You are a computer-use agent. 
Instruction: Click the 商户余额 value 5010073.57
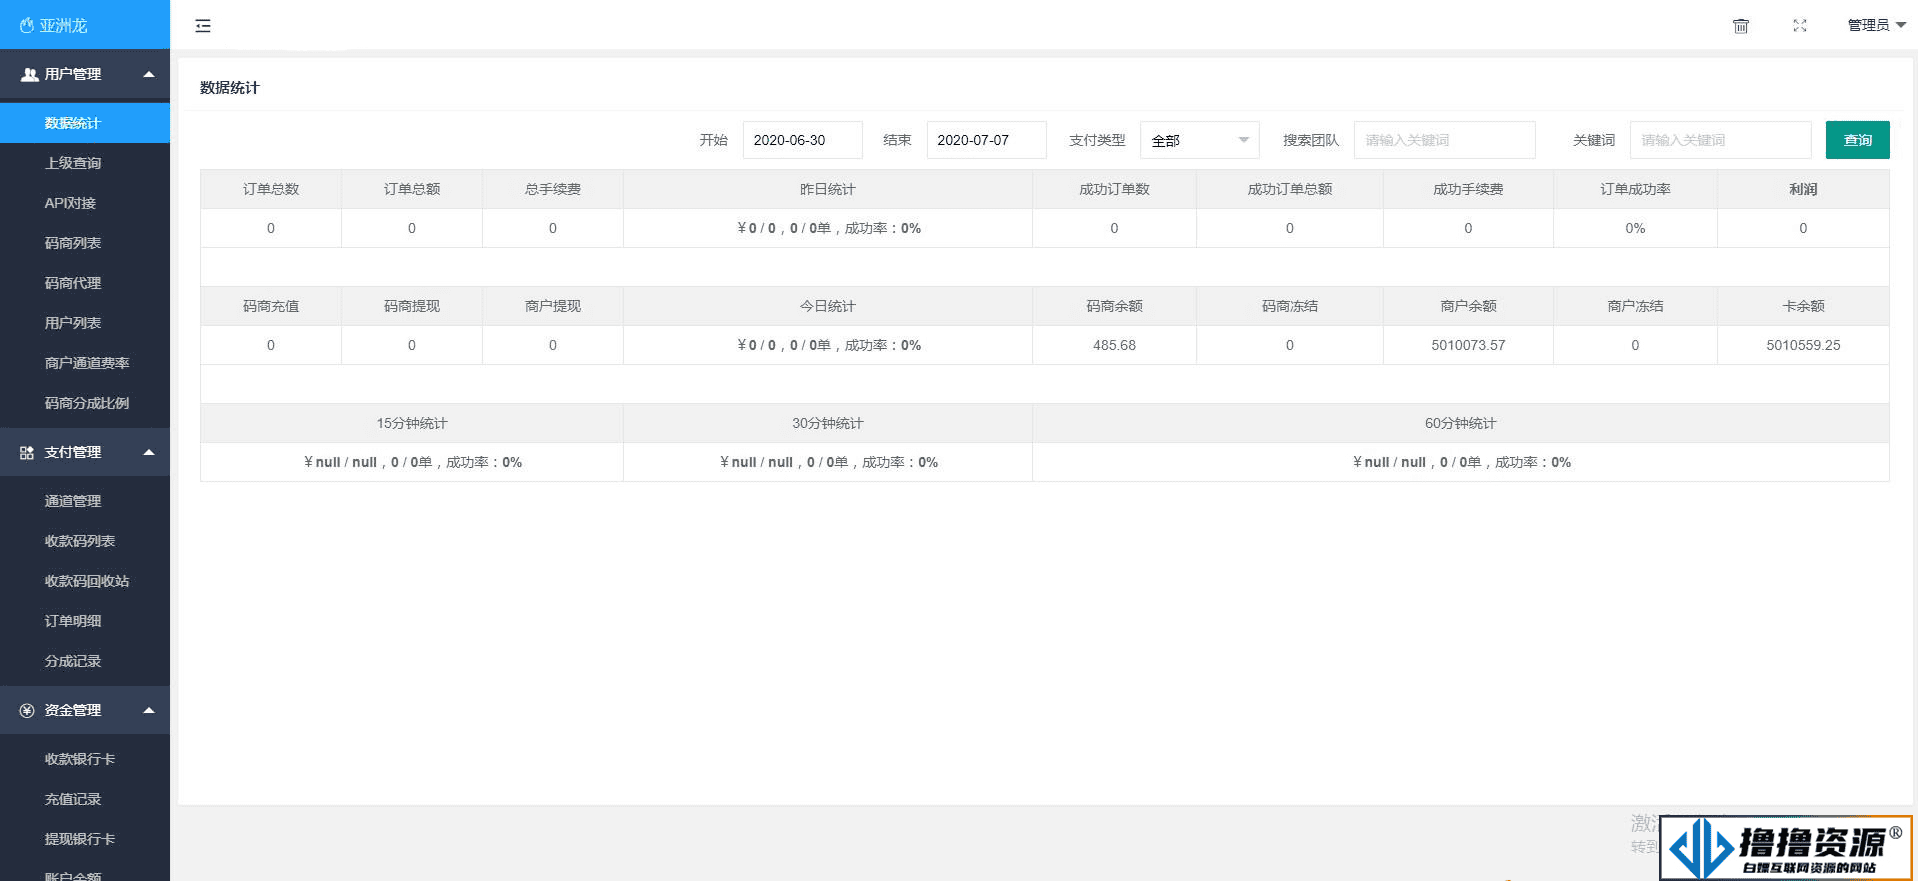click(x=1468, y=345)
